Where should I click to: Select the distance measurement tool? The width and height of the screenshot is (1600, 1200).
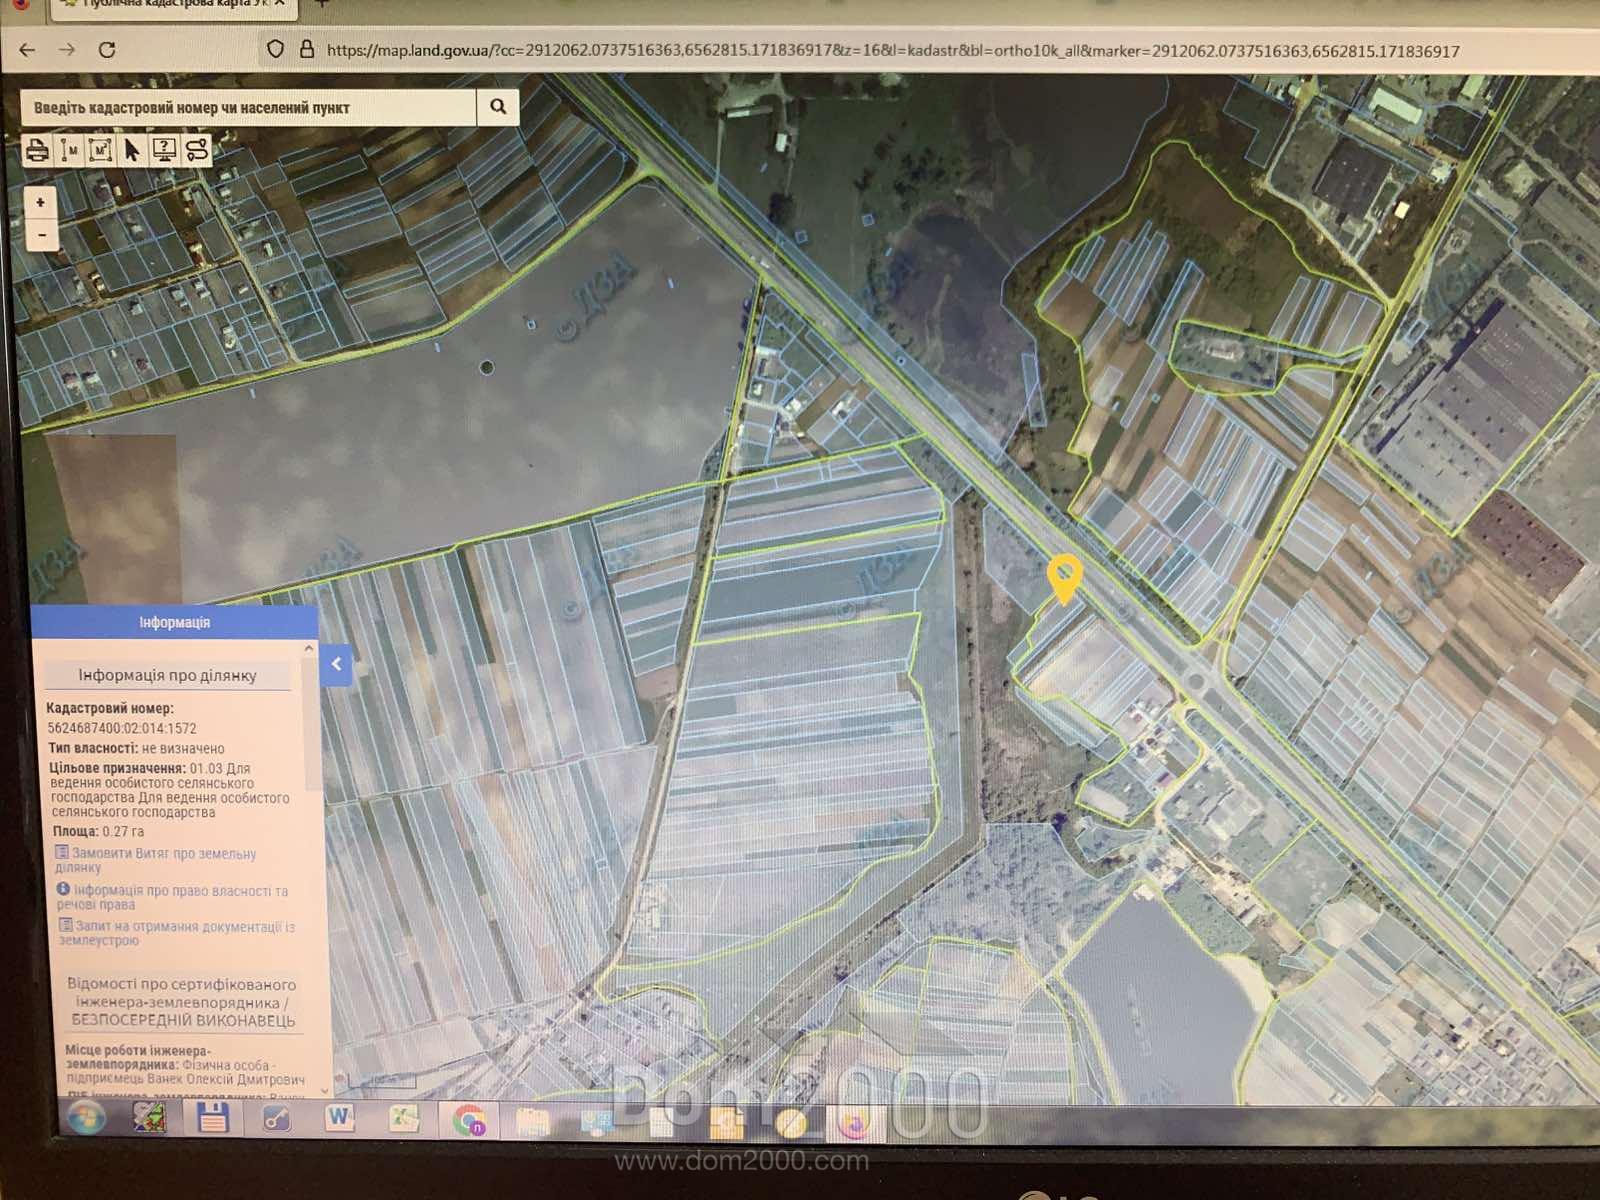tap(69, 151)
